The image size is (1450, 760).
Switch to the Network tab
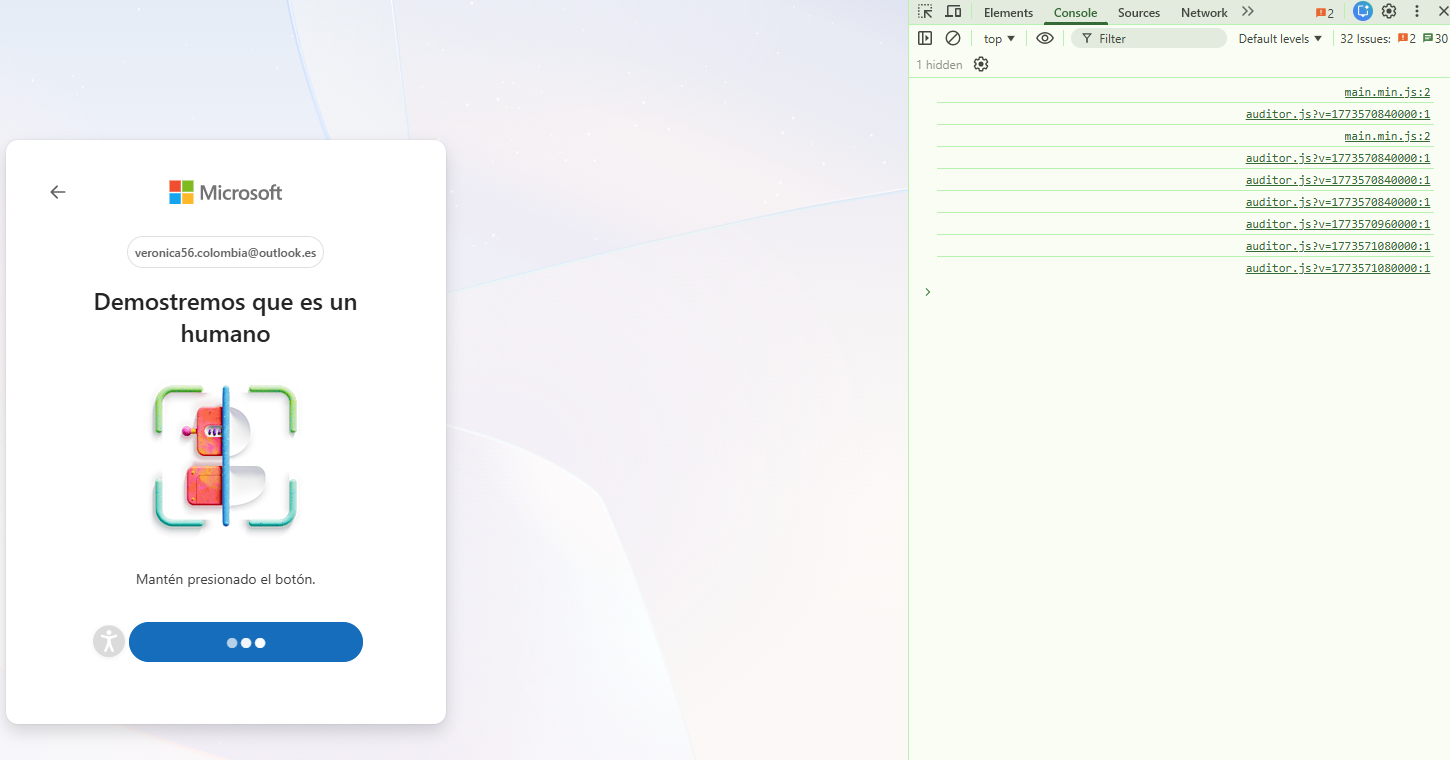[1204, 12]
